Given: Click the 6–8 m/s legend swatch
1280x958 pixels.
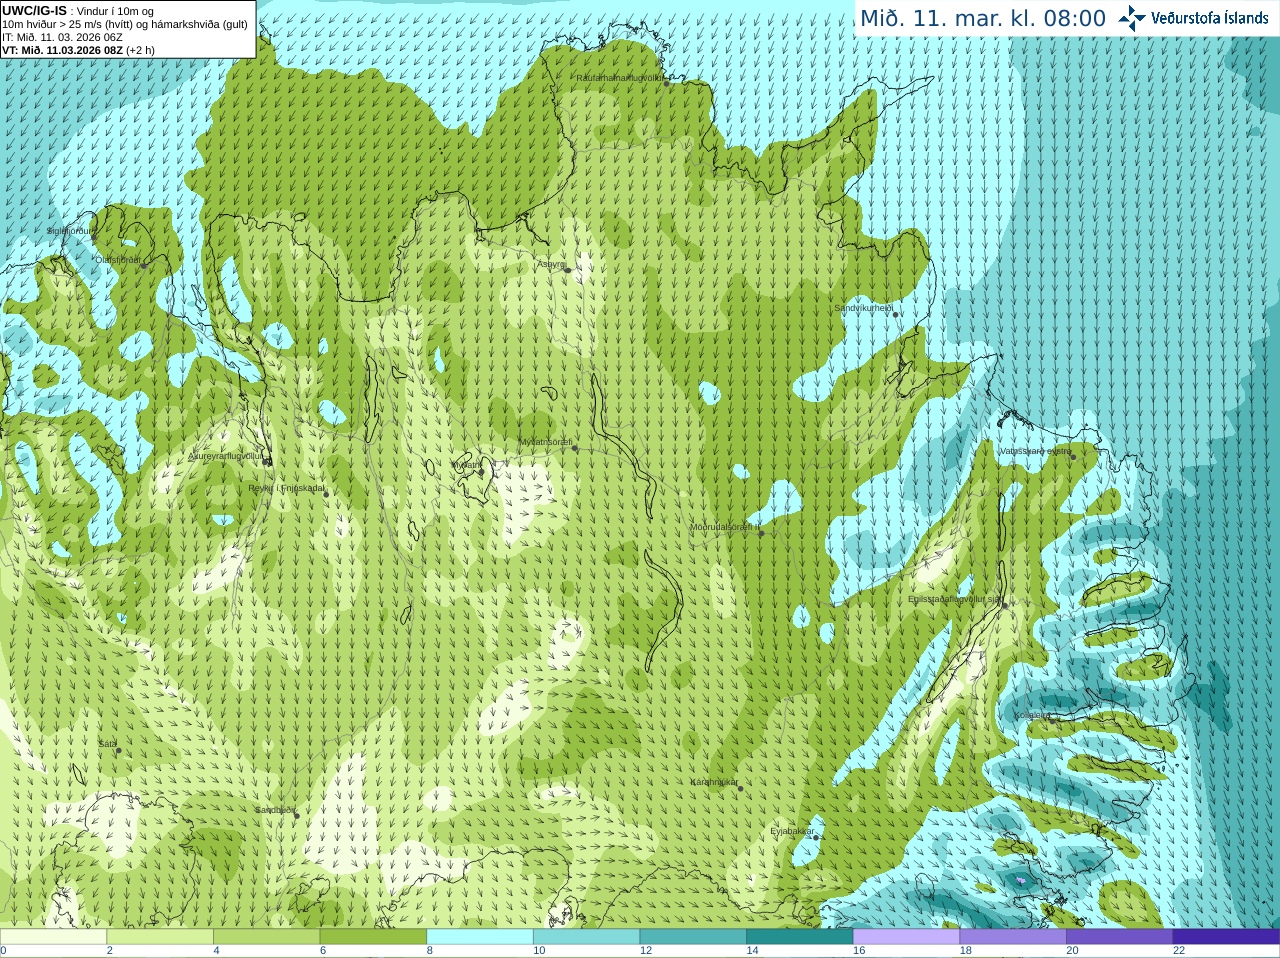Looking at the screenshot, I should (373, 937).
